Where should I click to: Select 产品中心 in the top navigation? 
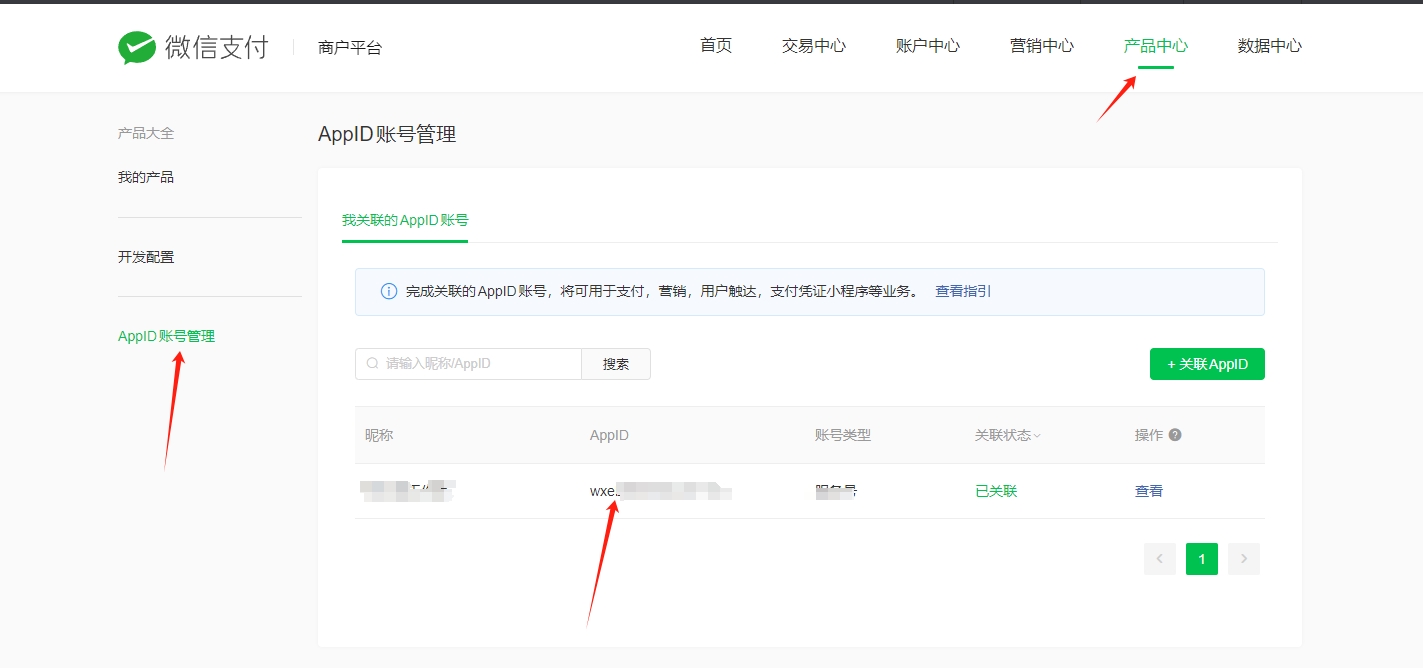pos(1155,46)
